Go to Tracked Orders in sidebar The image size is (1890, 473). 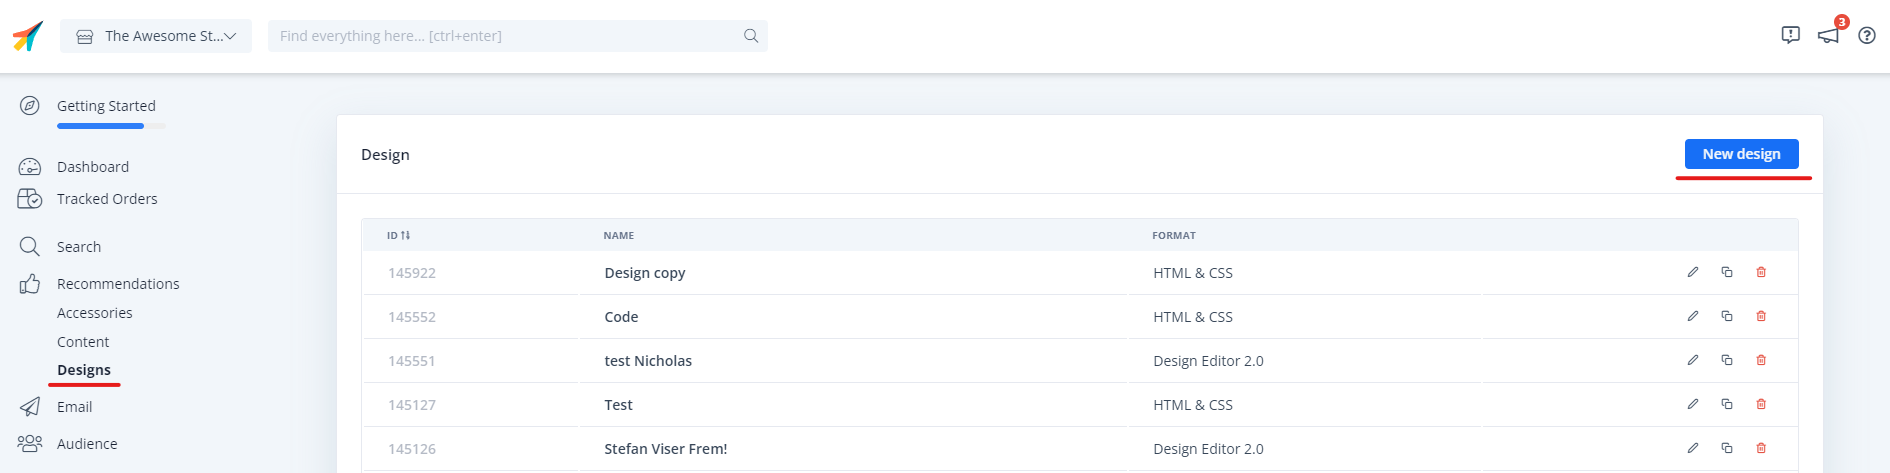[107, 199]
